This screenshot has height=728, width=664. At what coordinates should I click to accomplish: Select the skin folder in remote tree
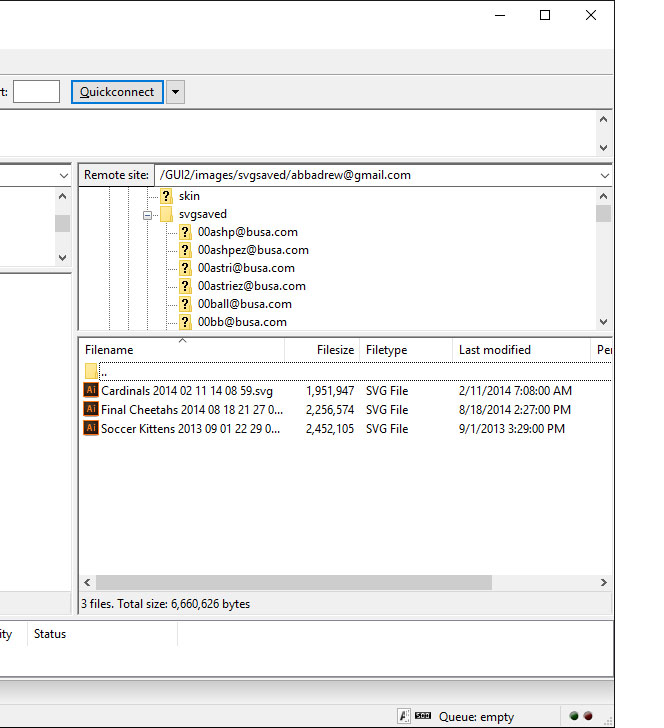point(189,196)
